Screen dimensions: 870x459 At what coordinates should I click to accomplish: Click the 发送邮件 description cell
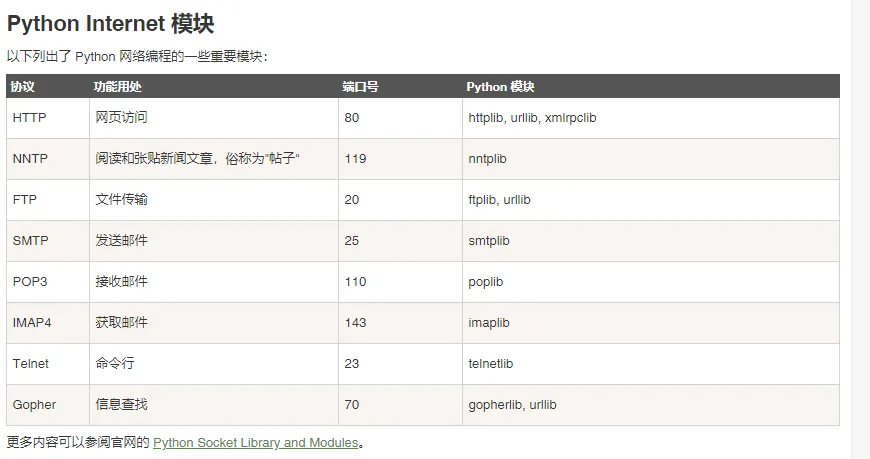pos(121,241)
